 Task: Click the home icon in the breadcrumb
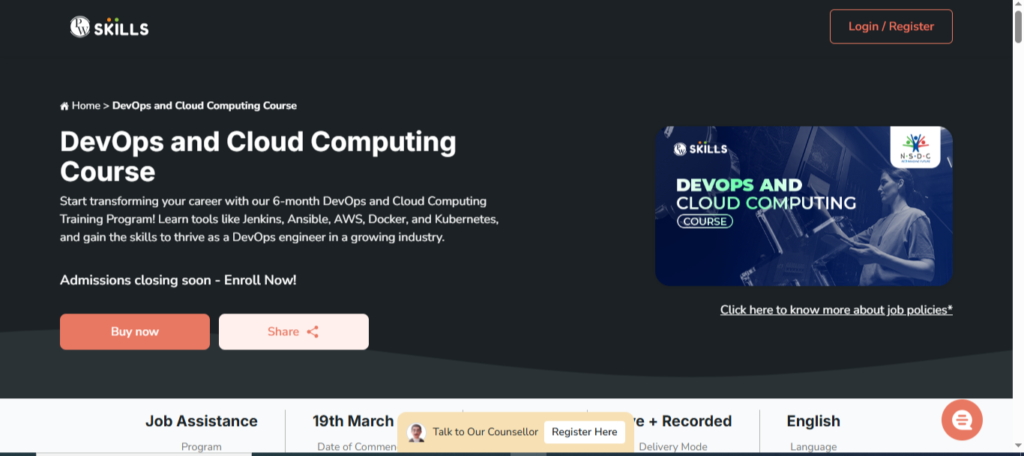65,106
